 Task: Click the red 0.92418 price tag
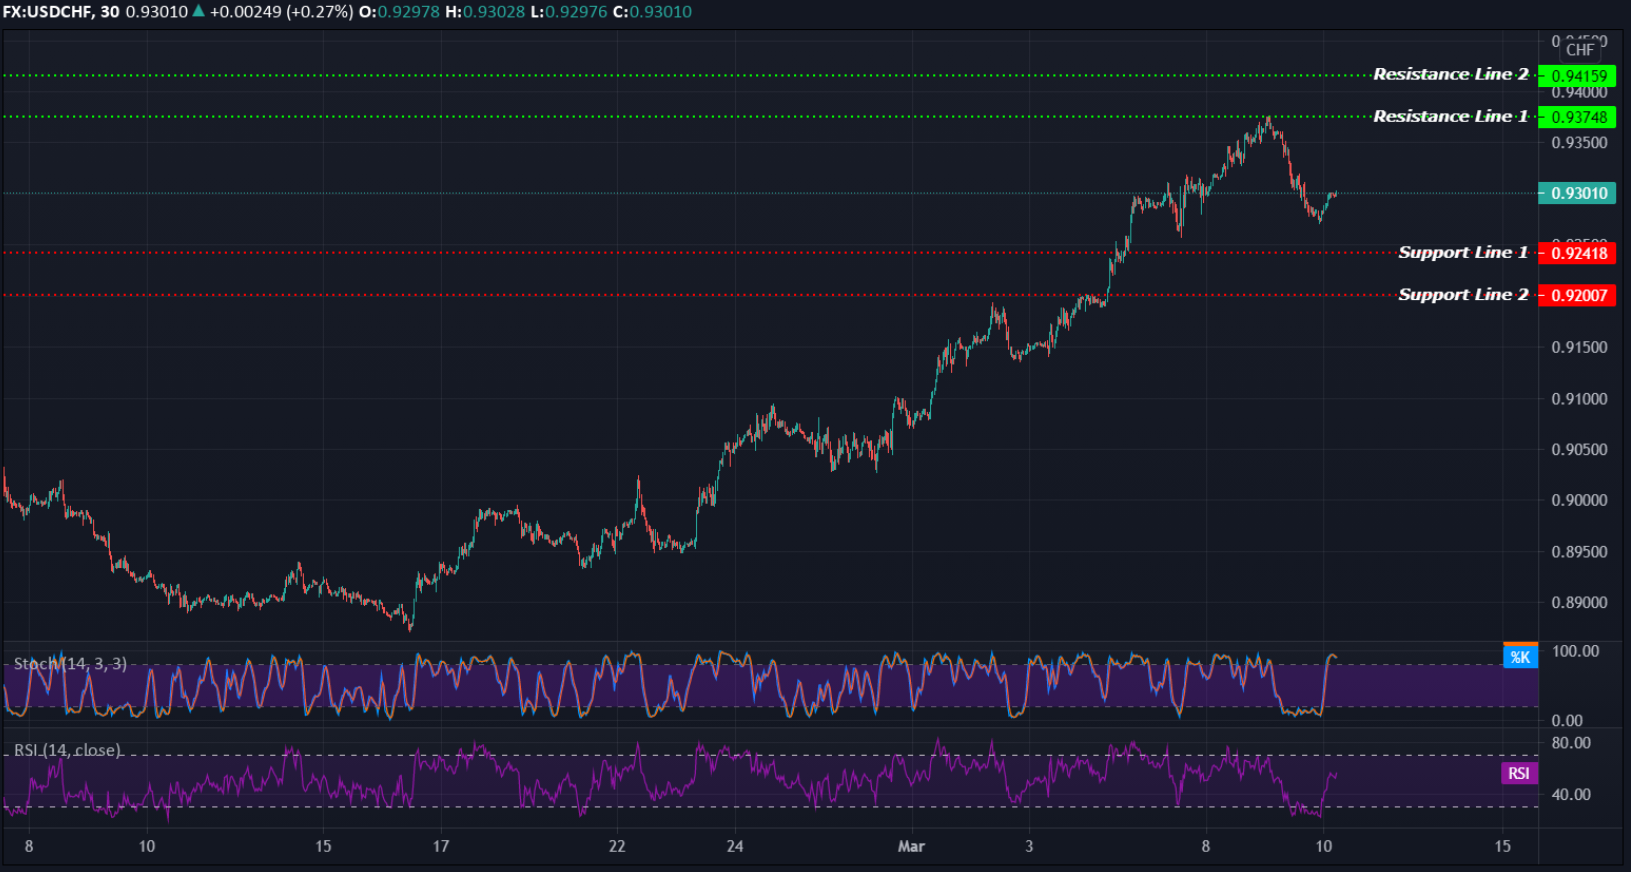(1577, 253)
